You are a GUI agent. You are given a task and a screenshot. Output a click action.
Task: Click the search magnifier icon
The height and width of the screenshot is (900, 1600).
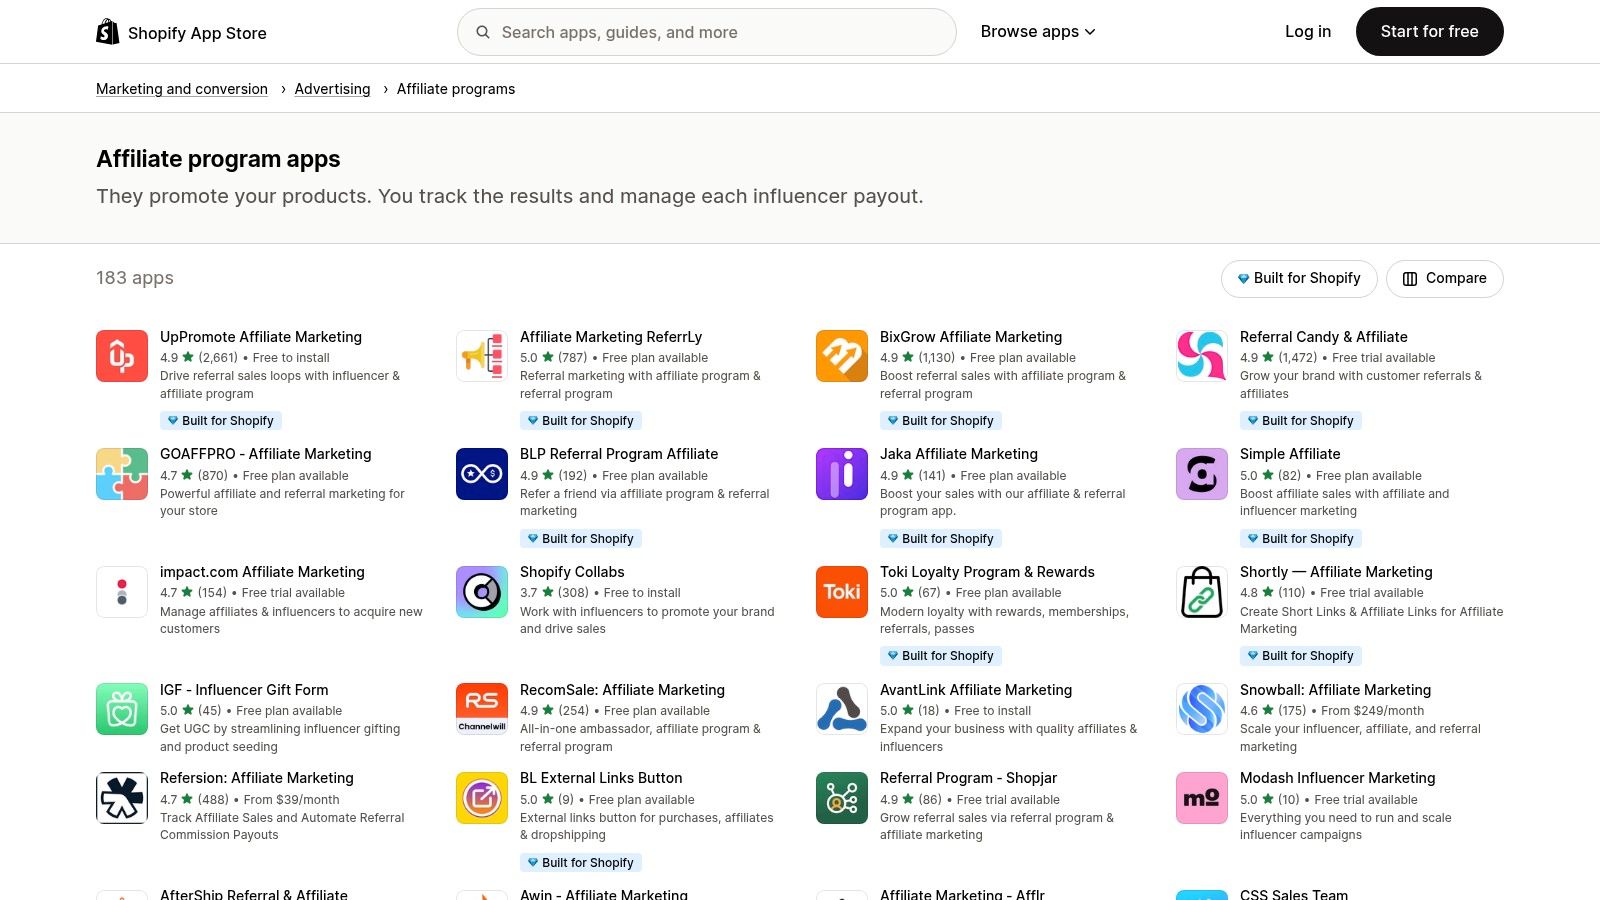click(x=483, y=32)
